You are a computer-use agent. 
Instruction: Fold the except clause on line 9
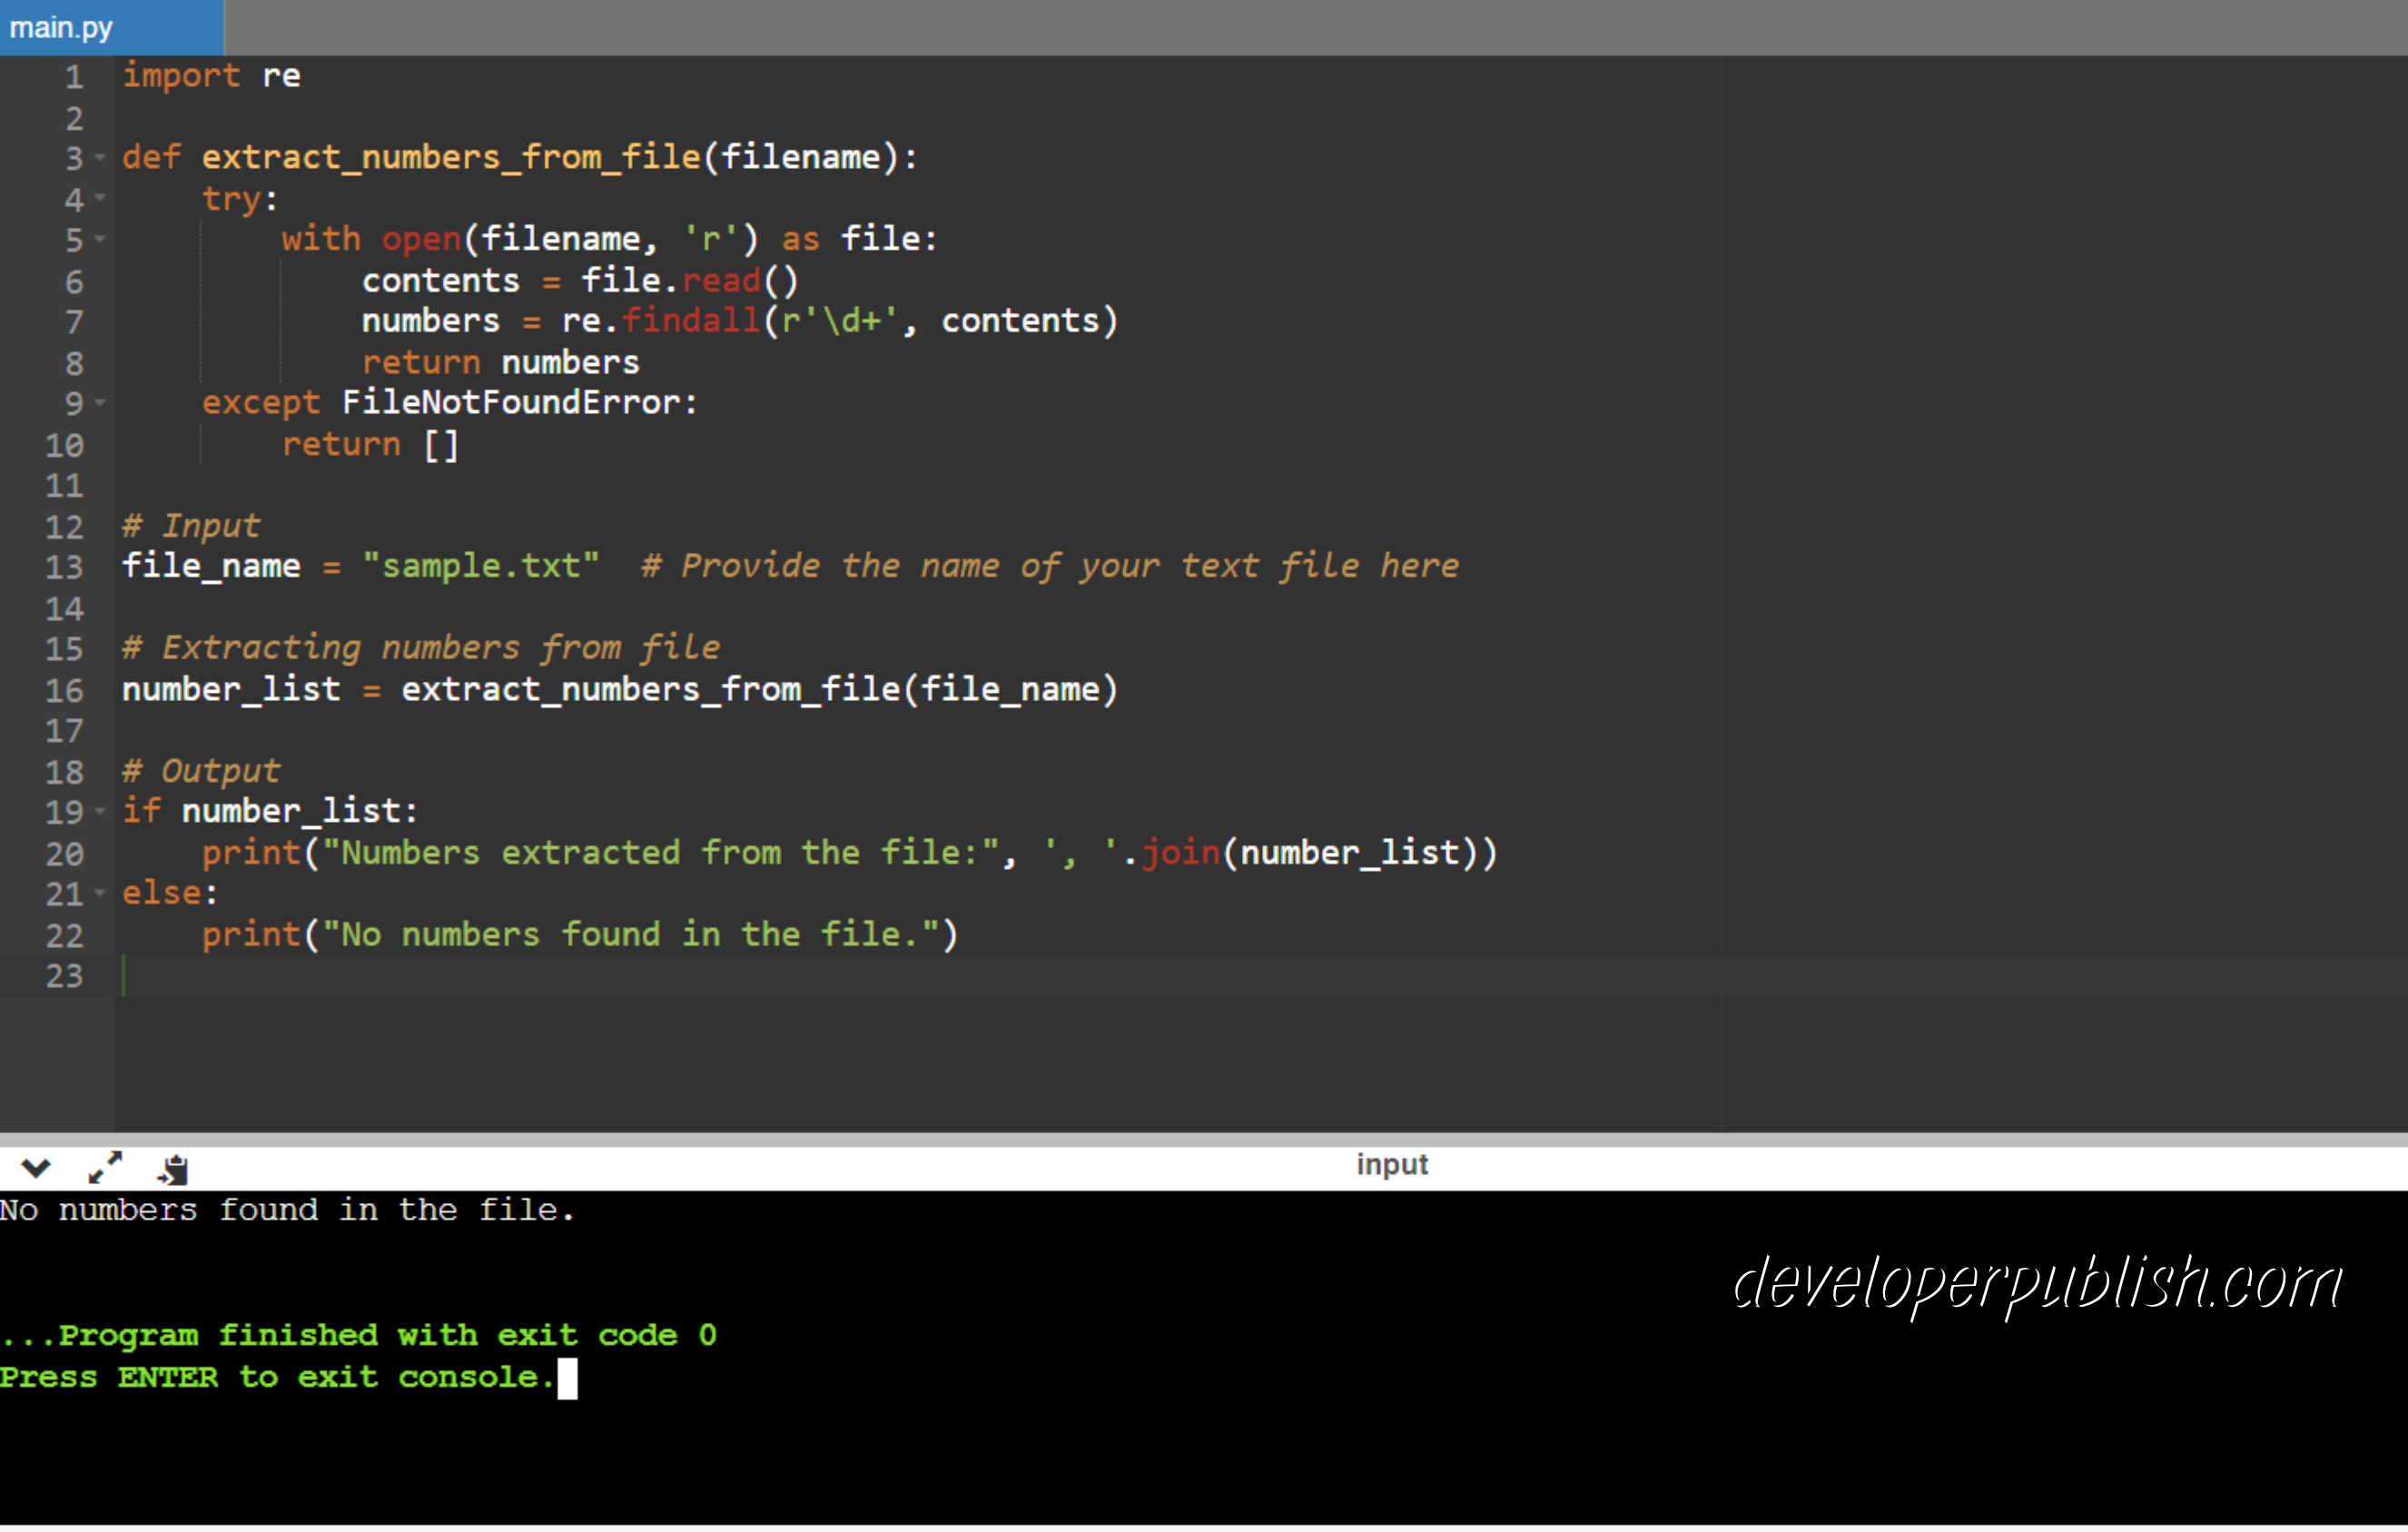coord(100,404)
